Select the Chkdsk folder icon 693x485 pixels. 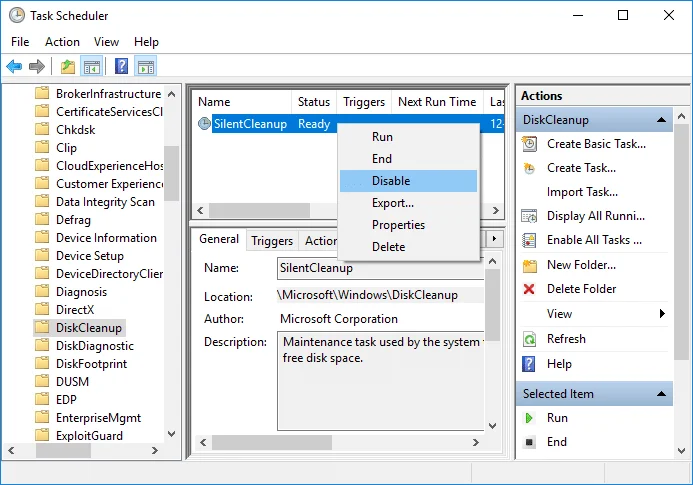[x=42, y=130]
